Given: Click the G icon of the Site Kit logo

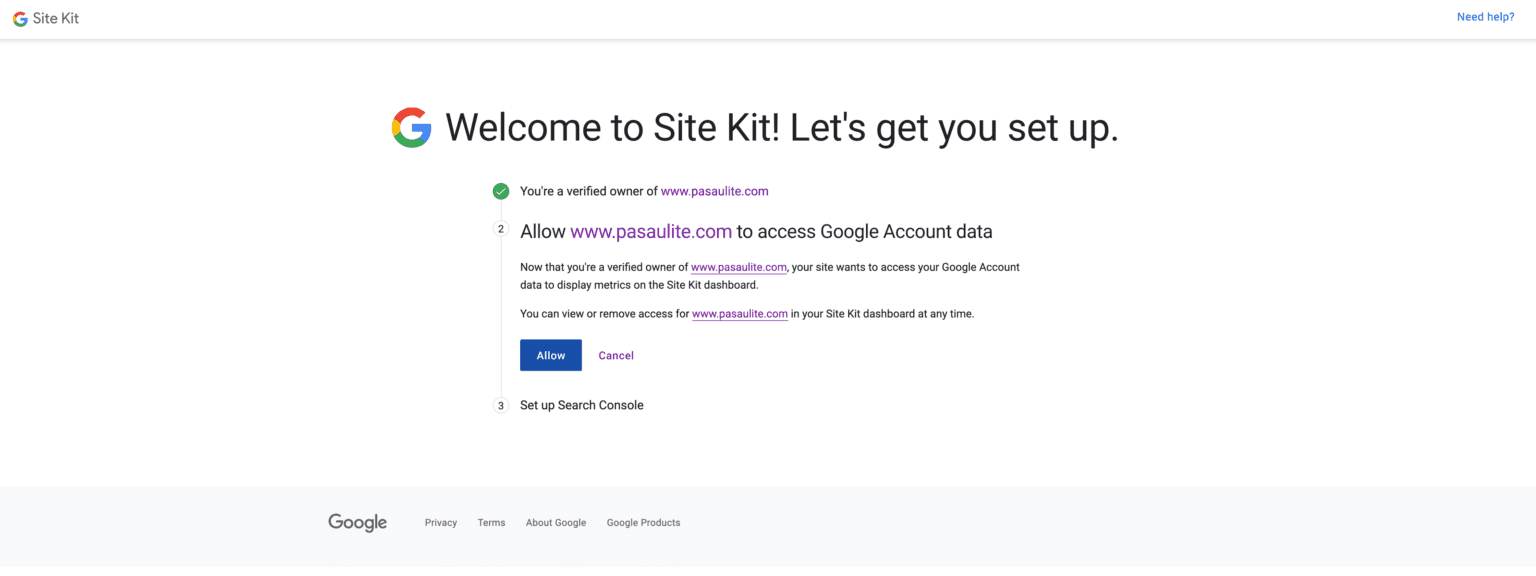Looking at the screenshot, I should 19,17.
